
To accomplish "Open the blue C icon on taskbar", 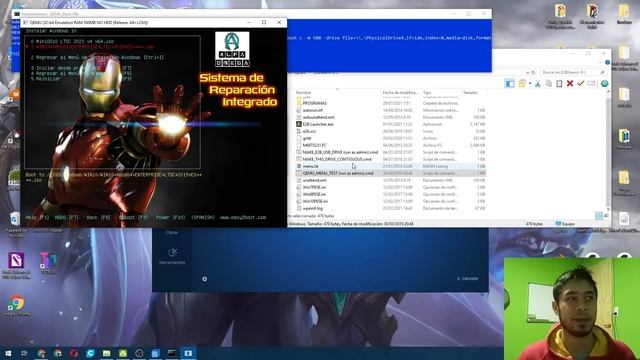I will click(90, 353).
